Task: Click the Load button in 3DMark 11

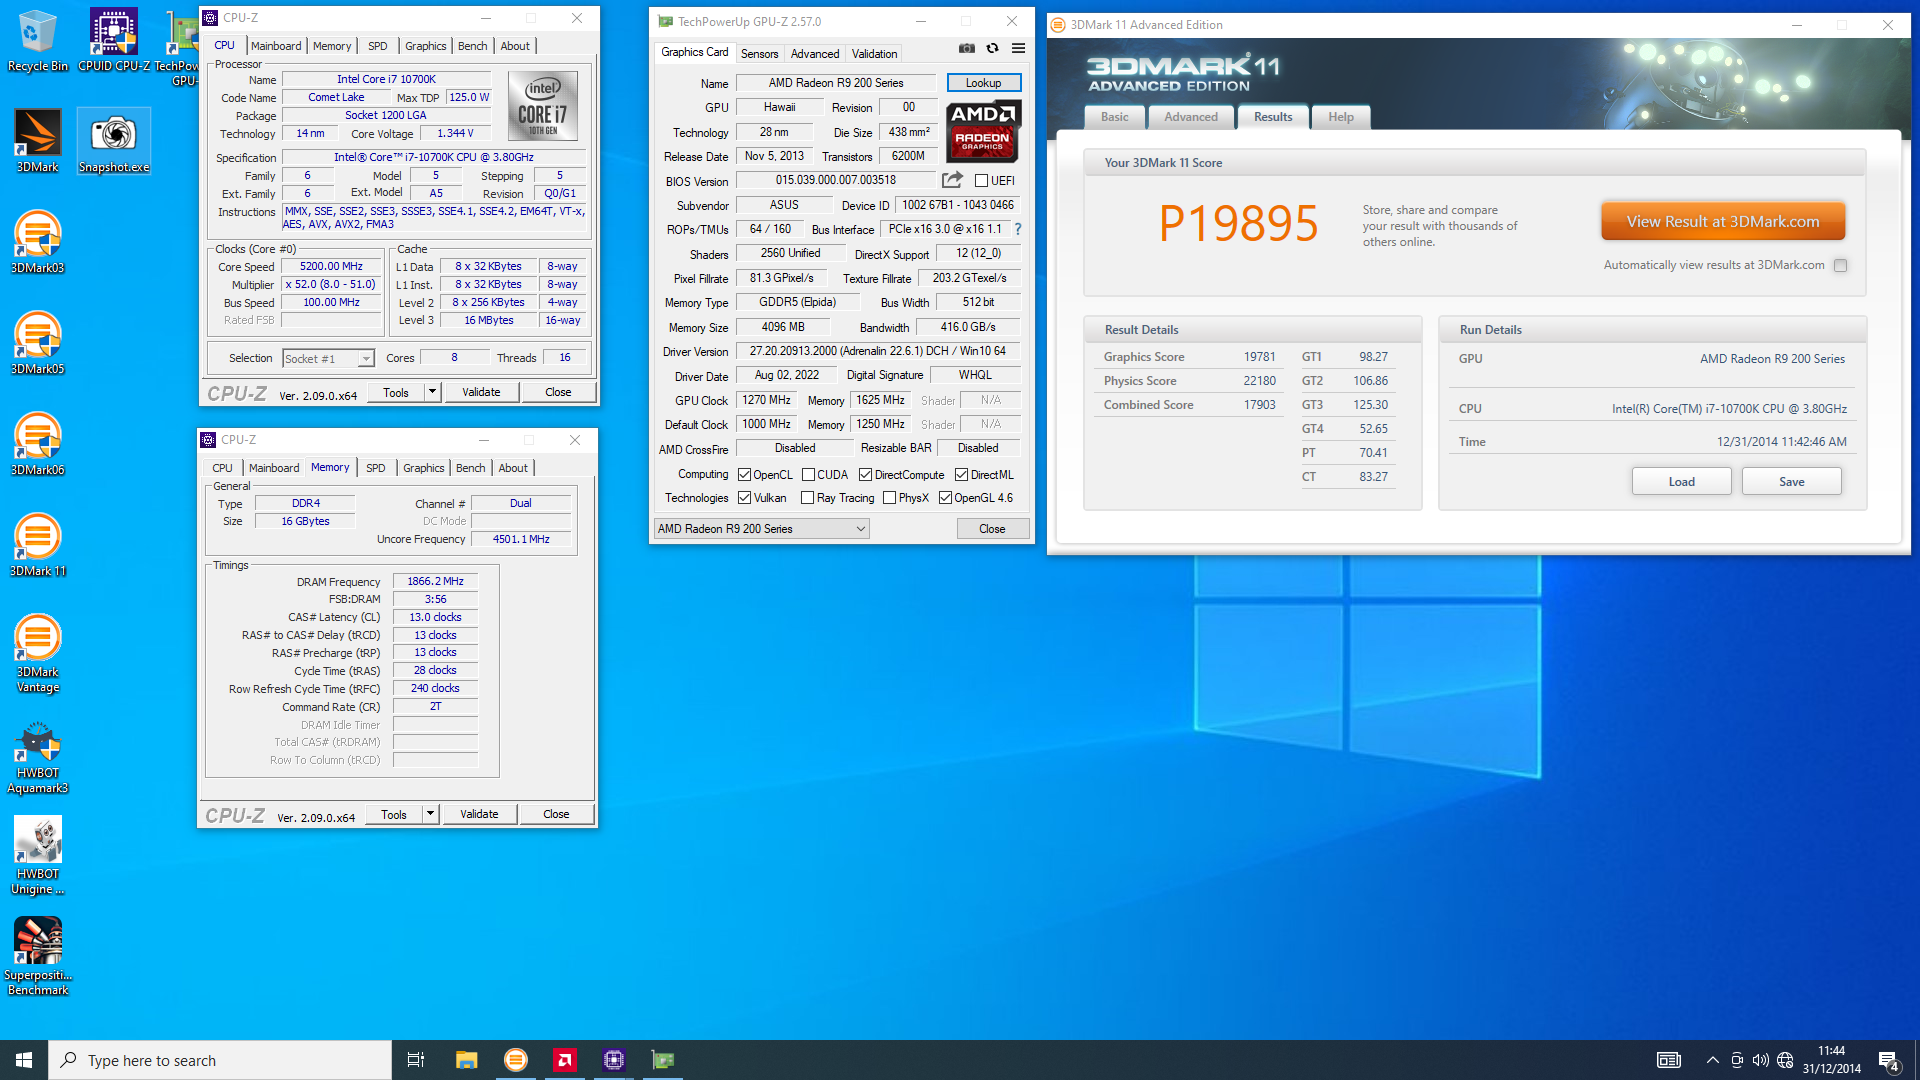Action: (1682, 482)
